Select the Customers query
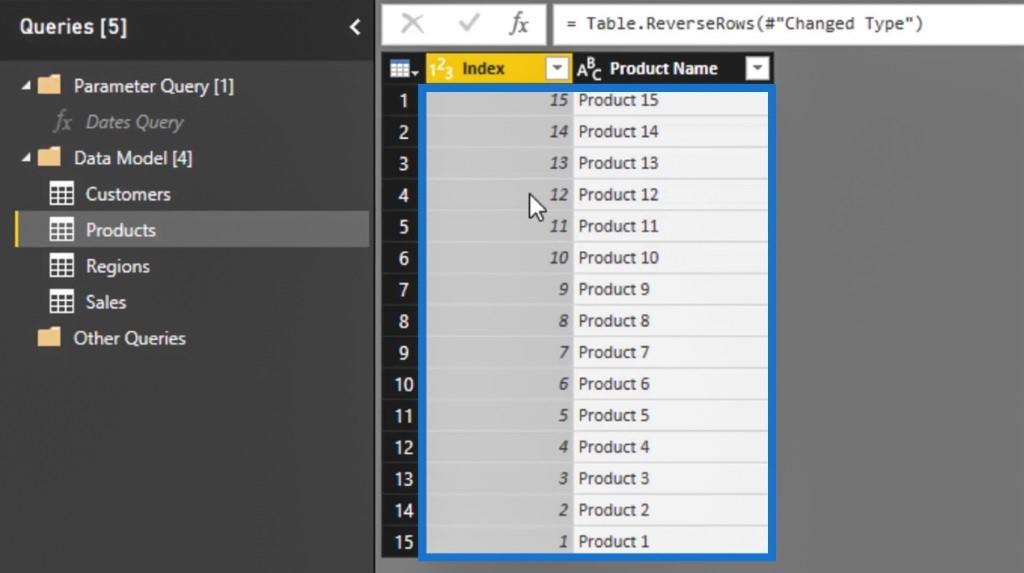1024x573 pixels. coord(128,194)
